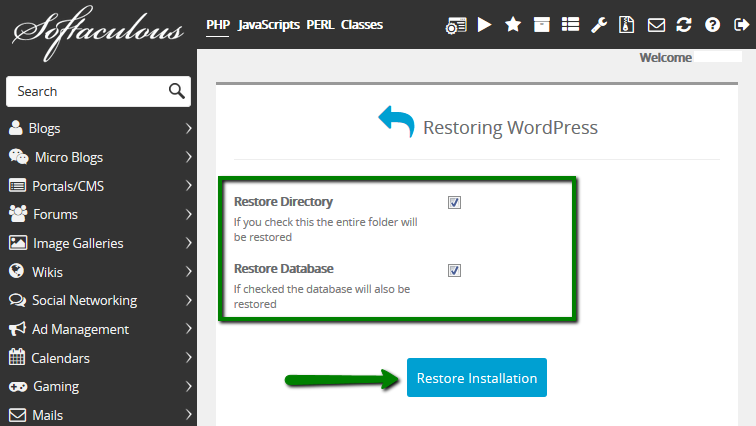The width and height of the screenshot is (756, 426).
Task: Click the Micro Blogs chat bubbles icon
Action: coord(18,157)
